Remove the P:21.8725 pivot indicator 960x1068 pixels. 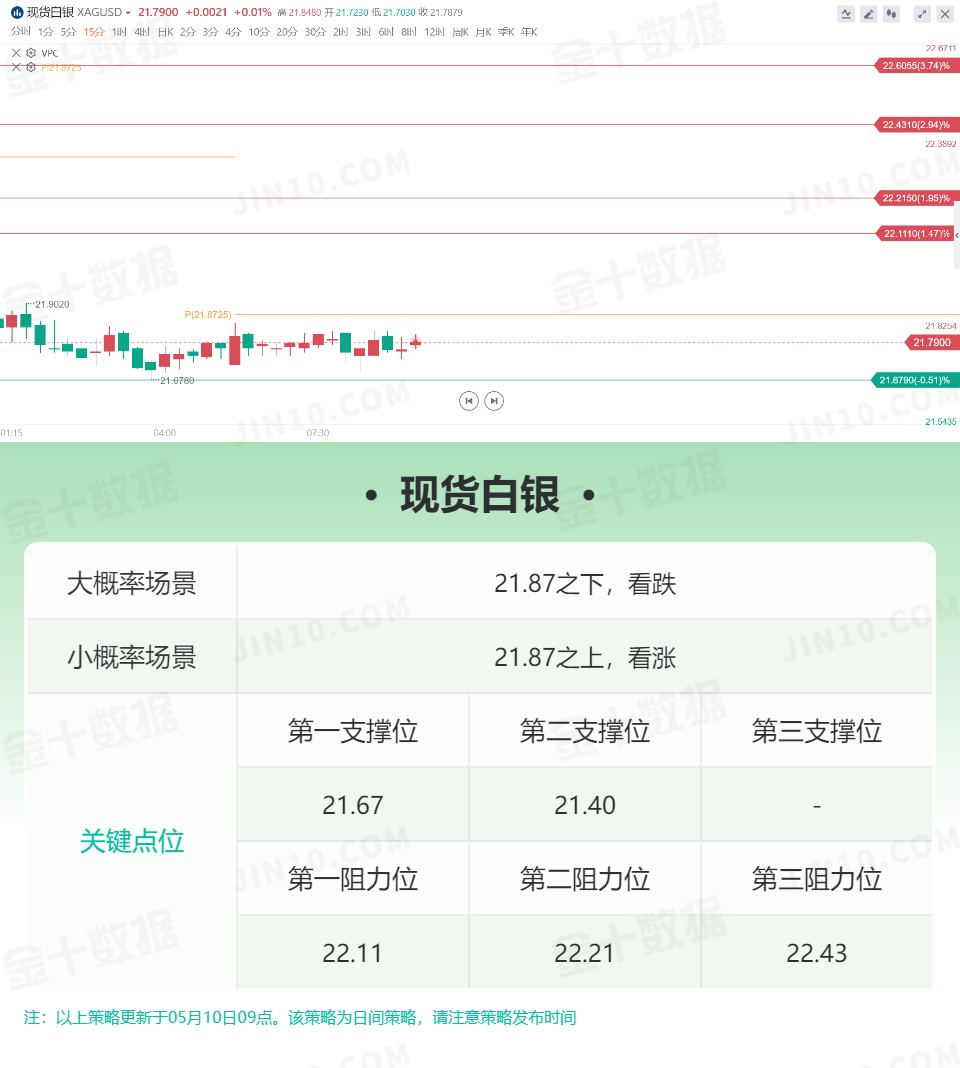pos(16,67)
